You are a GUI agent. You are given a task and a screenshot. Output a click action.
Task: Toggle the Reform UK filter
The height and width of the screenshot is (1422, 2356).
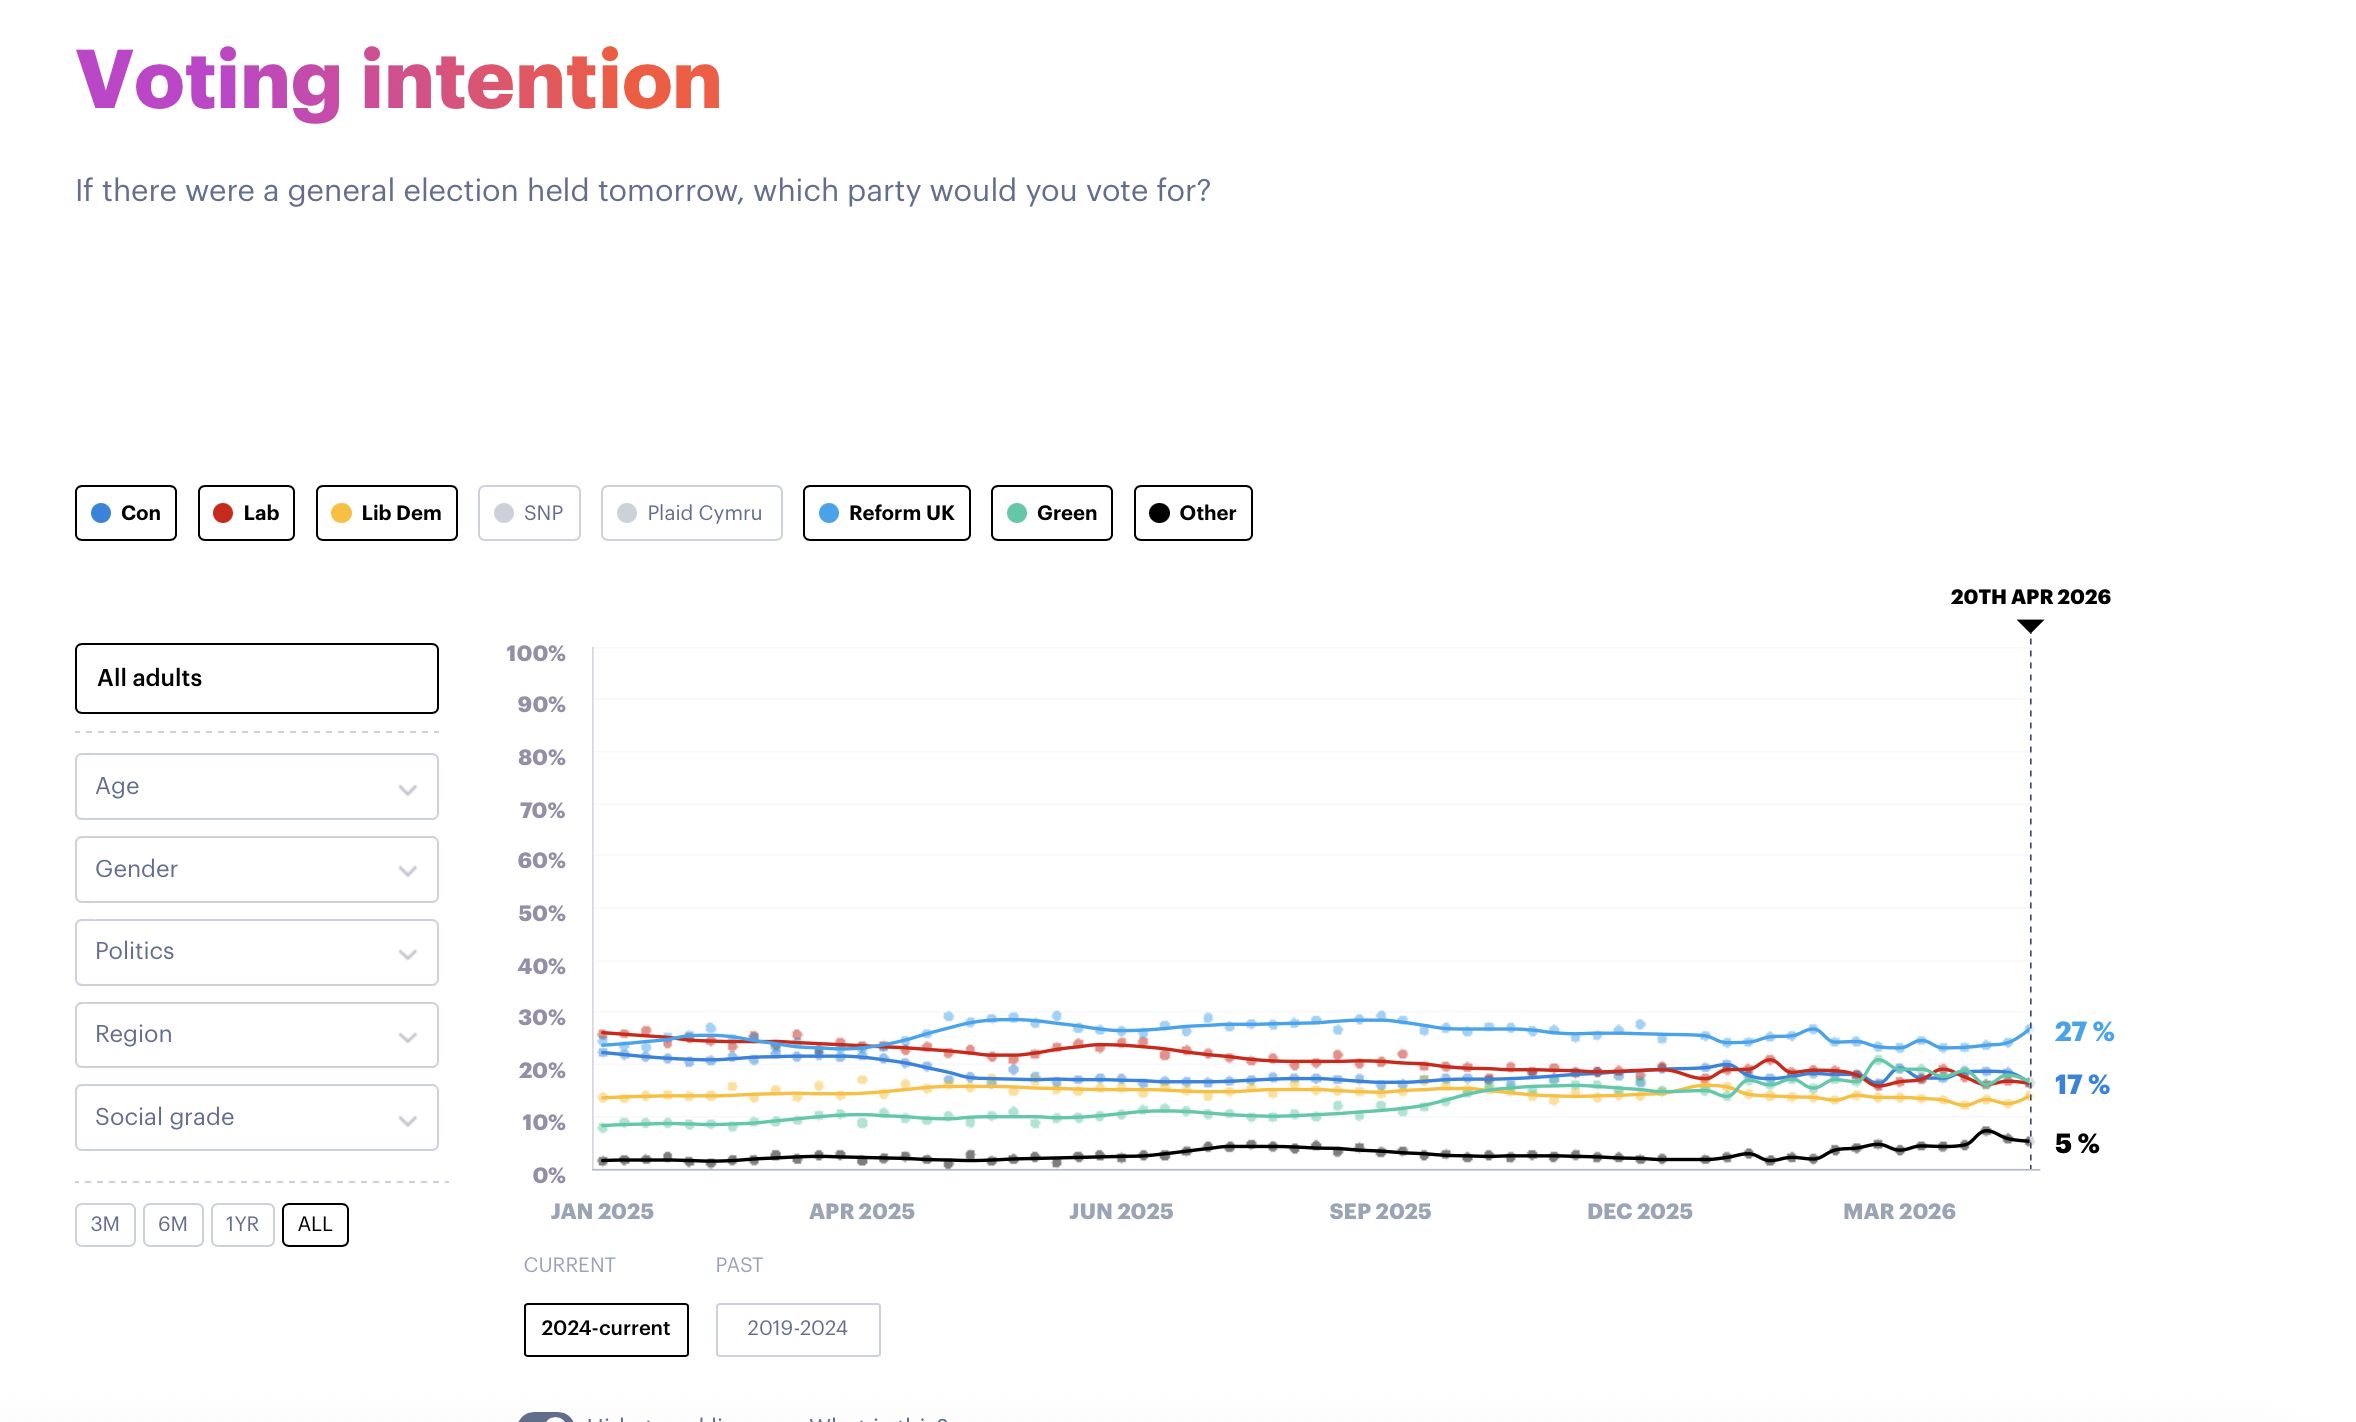click(x=886, y=513)
